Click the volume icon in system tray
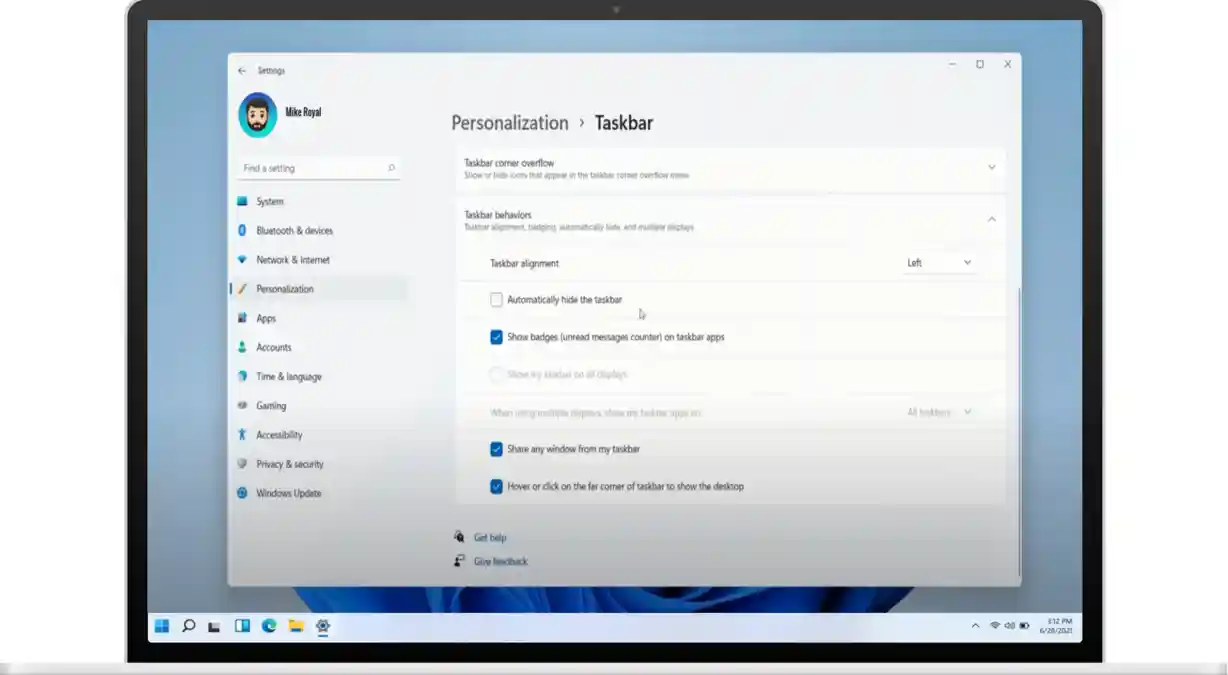This screenshot has width=1228, height=675. [1009, 625]
